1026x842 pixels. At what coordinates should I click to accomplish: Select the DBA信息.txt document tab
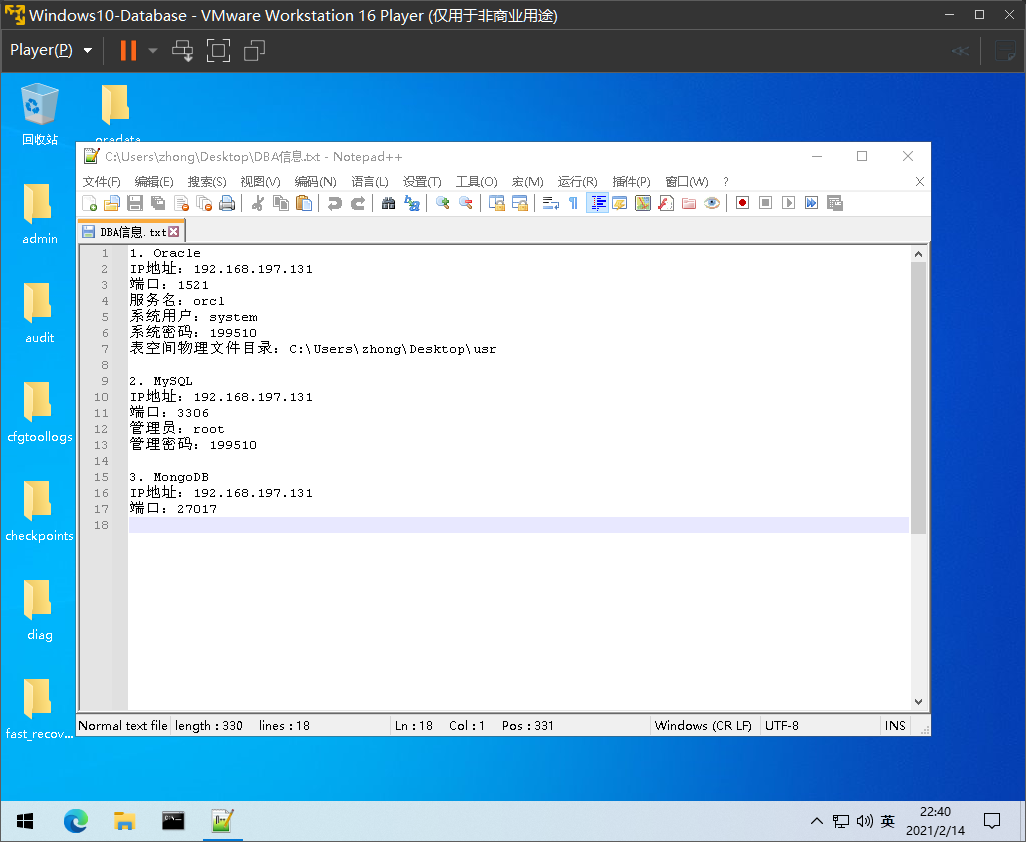click(130, 232)
